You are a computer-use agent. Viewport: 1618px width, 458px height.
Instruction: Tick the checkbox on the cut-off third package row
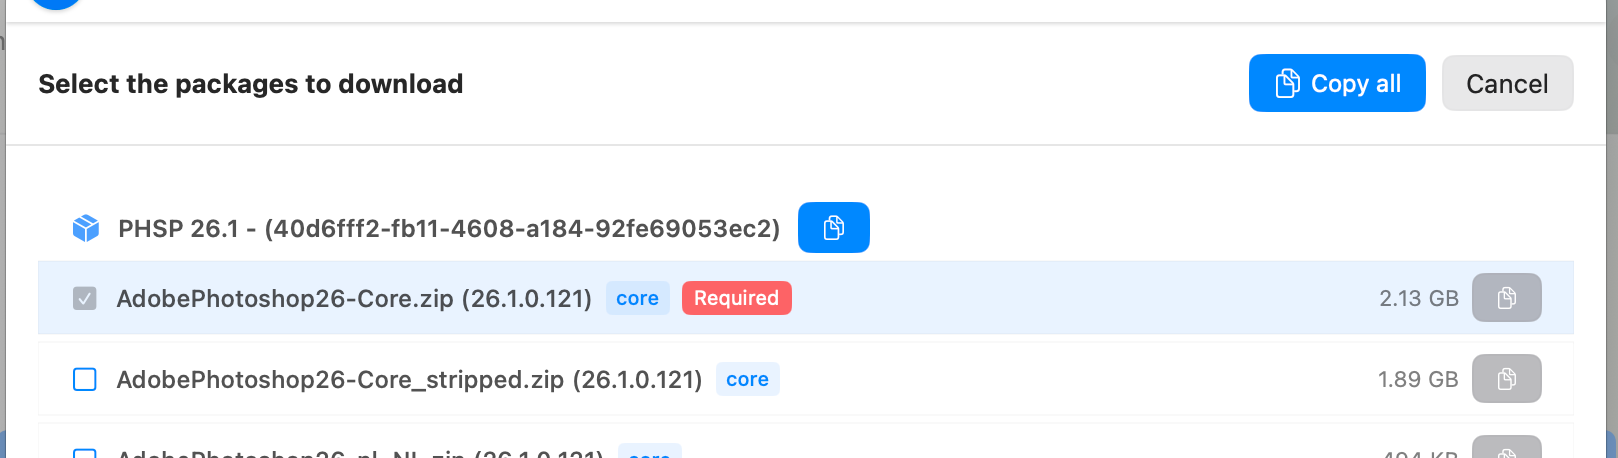(x=85, y=453)
